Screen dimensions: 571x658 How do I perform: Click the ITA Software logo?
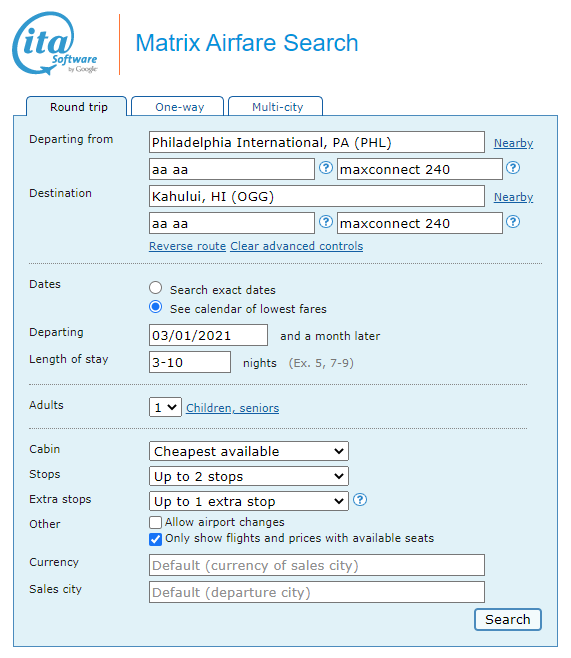[55, 44]
